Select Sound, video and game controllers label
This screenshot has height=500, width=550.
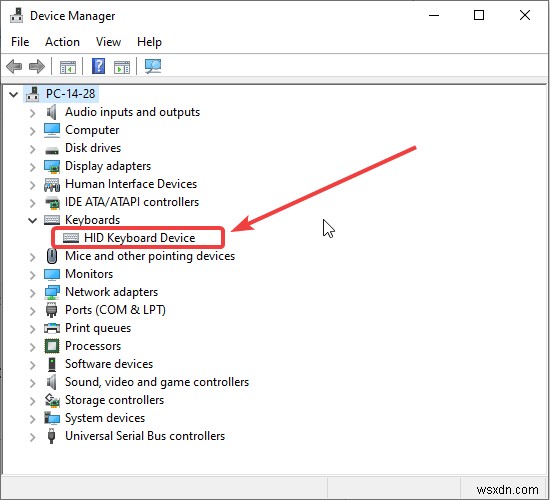click(157, 382)
